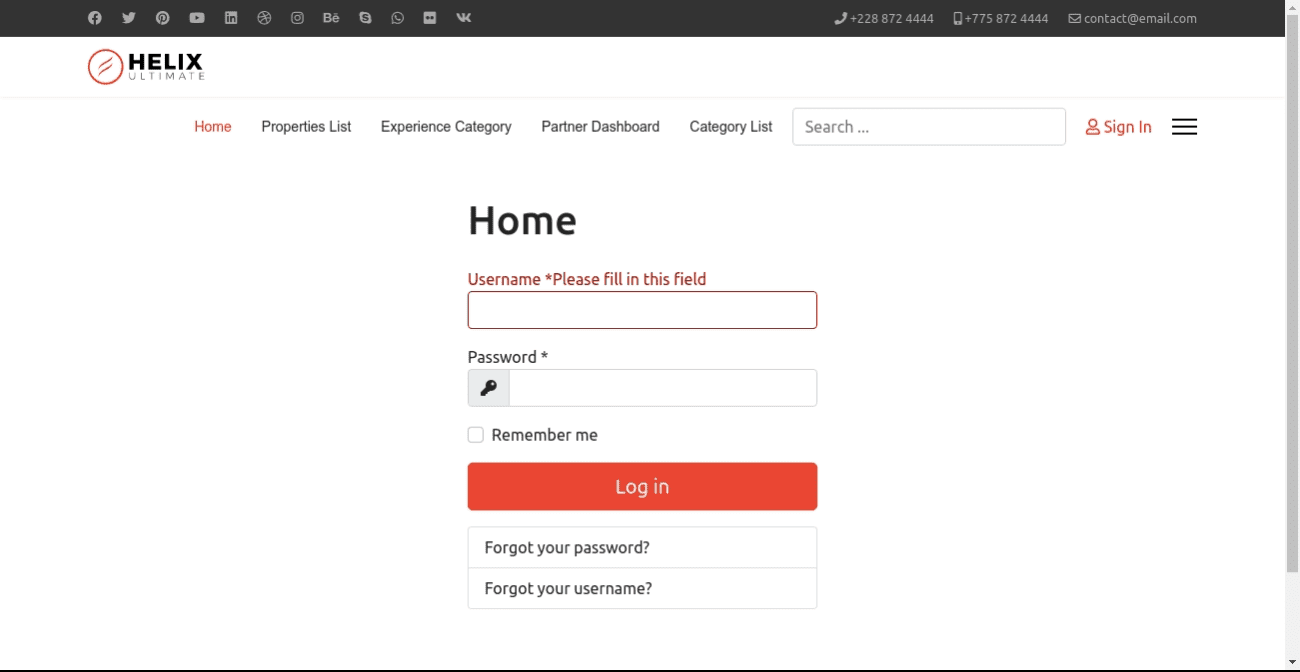Open Experience Category menu item
The image size is (1300, 672).
click(x=446, y=127)
